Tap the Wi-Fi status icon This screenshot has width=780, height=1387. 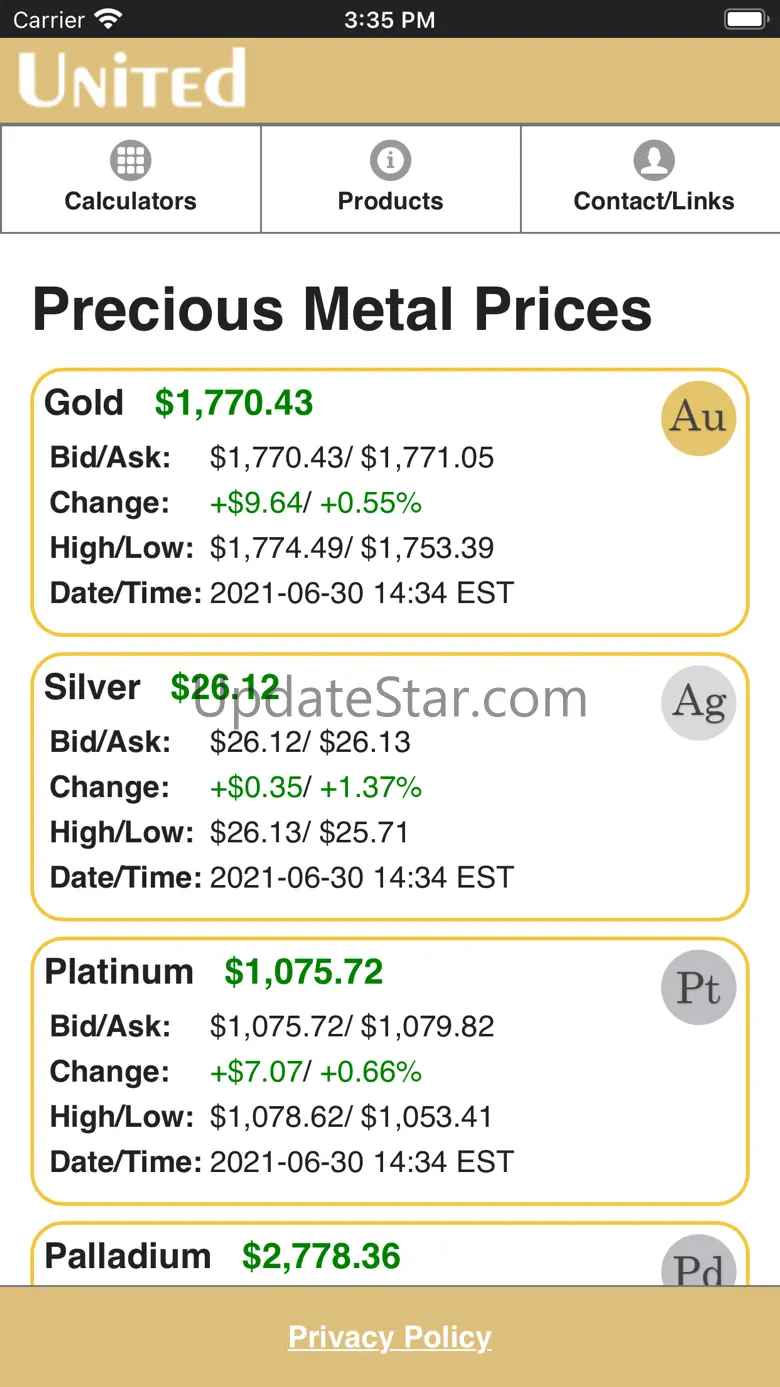(x=107, y=19)
